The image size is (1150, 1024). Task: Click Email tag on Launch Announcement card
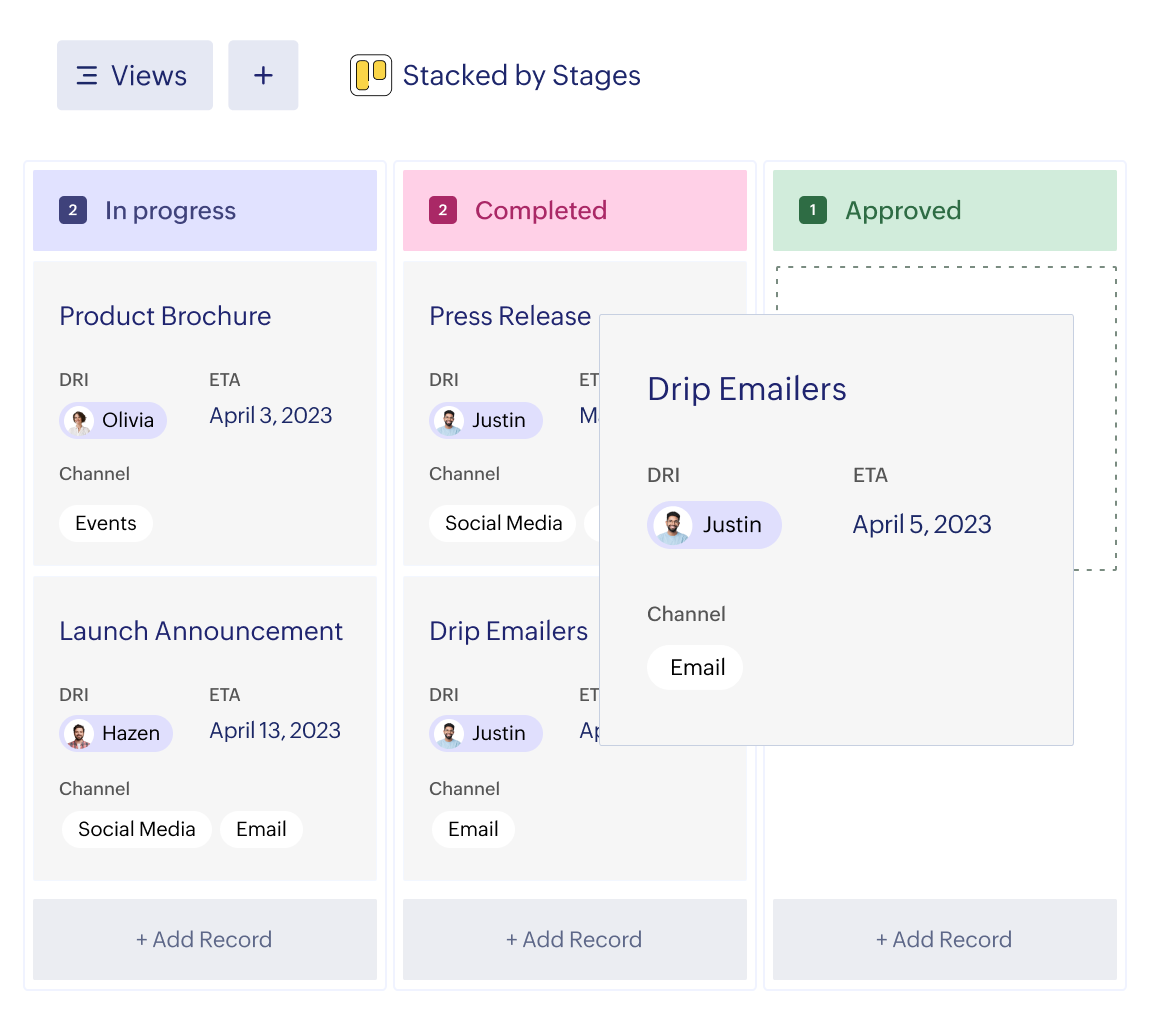click(x=261, y=829)
